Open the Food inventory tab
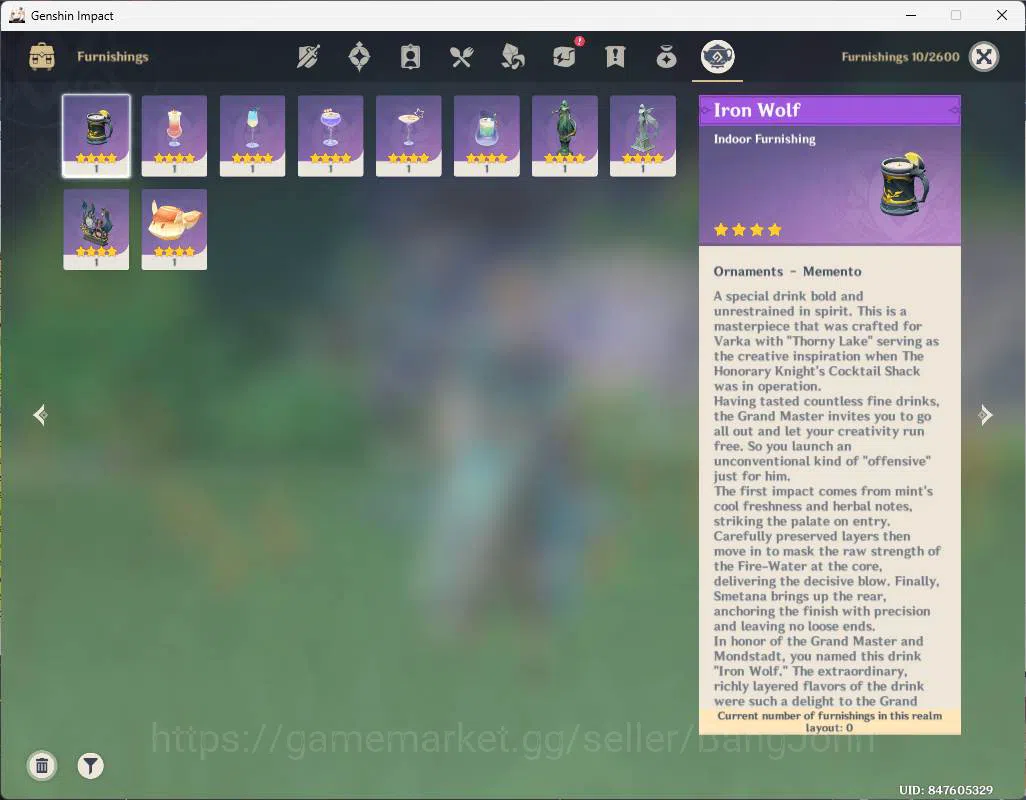This screenshot has width=1026, height=800. (461, 57)
